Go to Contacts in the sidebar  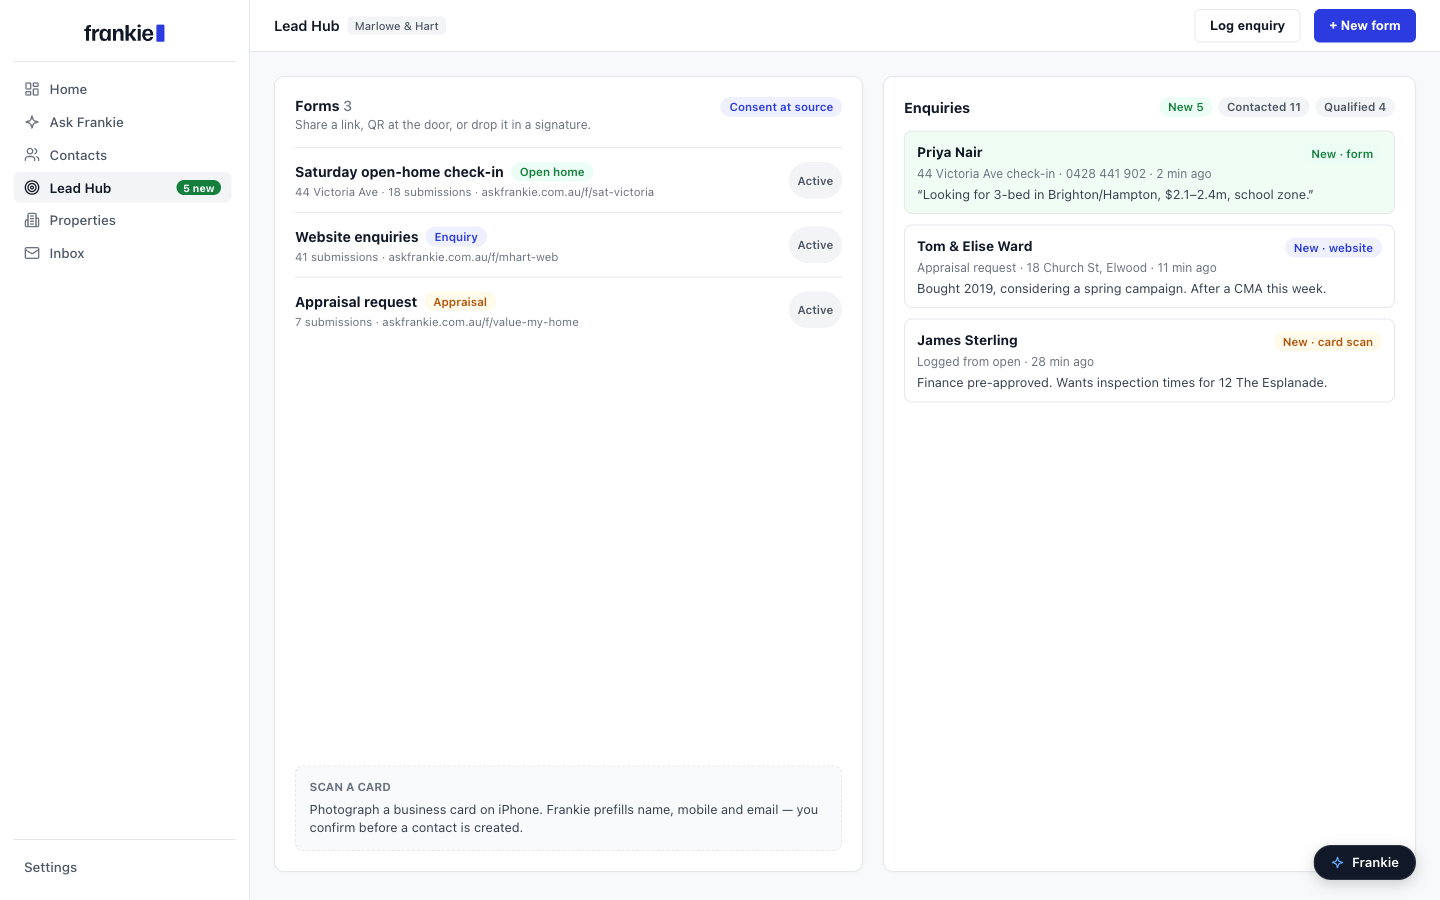123,155
